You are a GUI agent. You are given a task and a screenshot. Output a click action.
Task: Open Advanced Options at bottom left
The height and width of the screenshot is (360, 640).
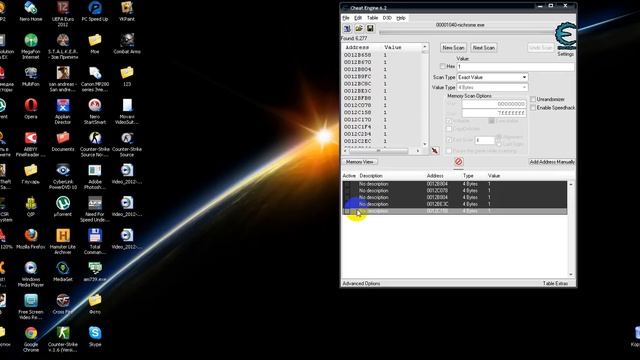361,283
